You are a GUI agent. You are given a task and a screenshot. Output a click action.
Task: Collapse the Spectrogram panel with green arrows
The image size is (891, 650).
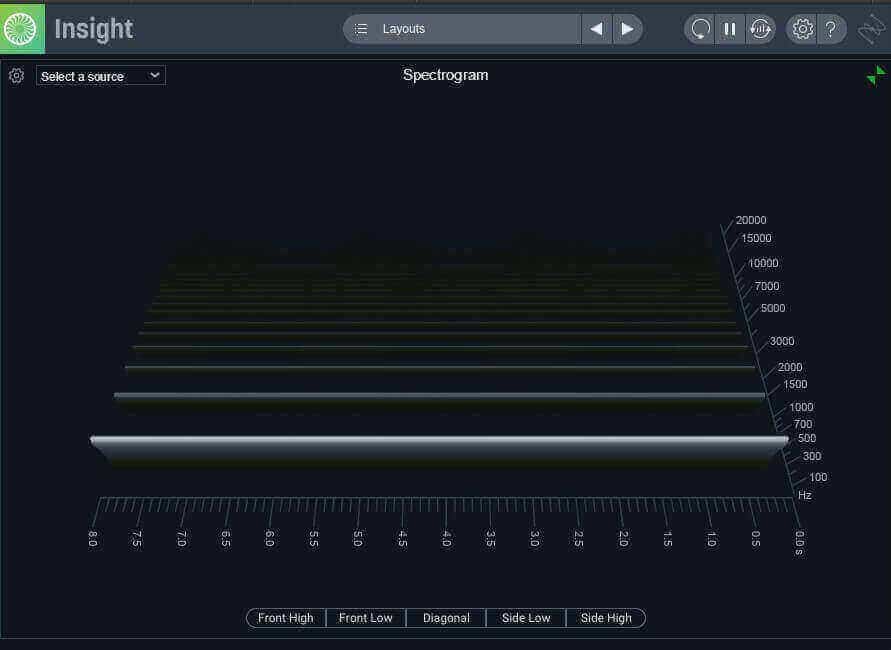(876, 76)
